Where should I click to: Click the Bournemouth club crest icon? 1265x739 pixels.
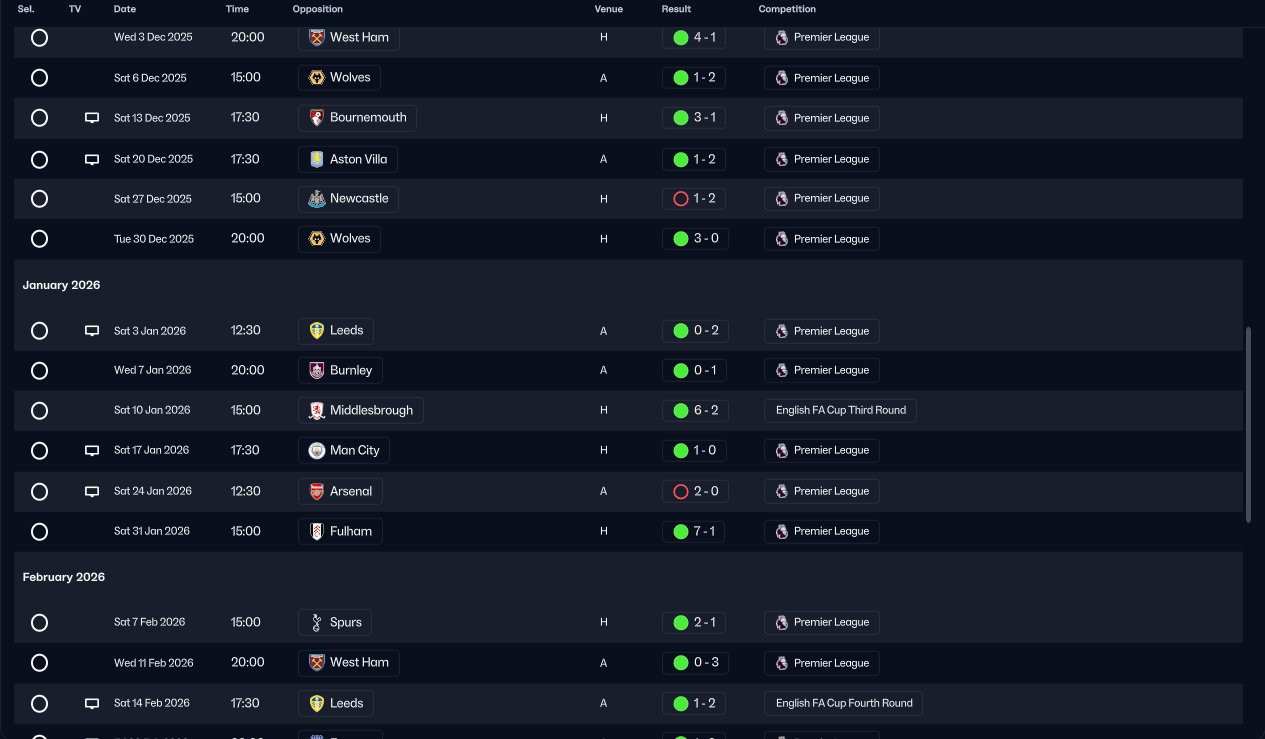pos(317,118)
